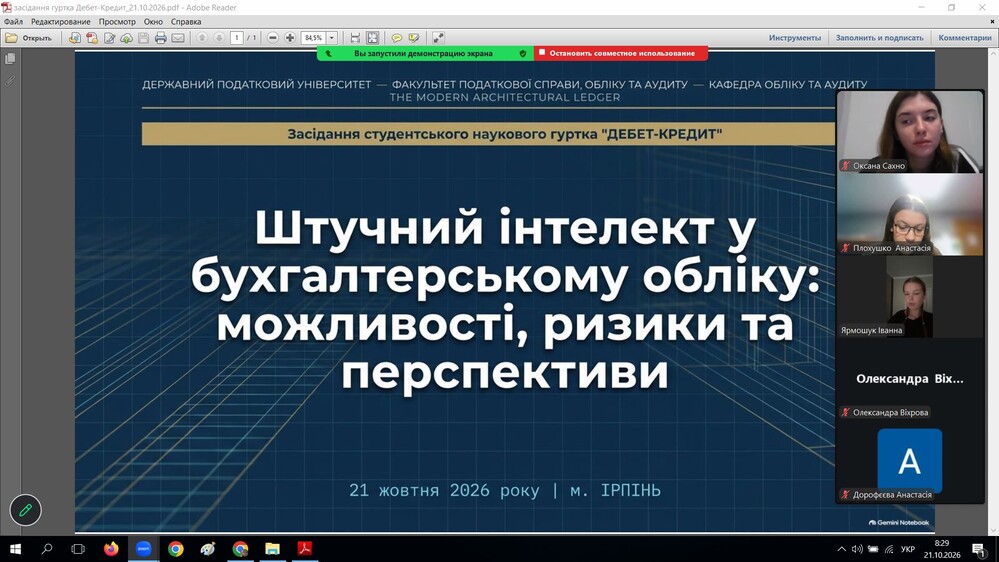Viewport: 999px width, 562px height.
Task: Add a sticky note comment icon
Action: (397, 38)
